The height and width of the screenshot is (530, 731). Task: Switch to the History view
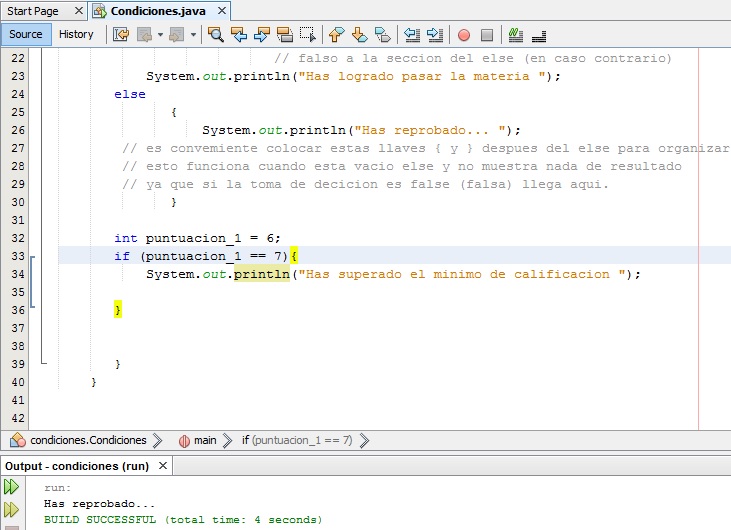[x=76, y=34]
